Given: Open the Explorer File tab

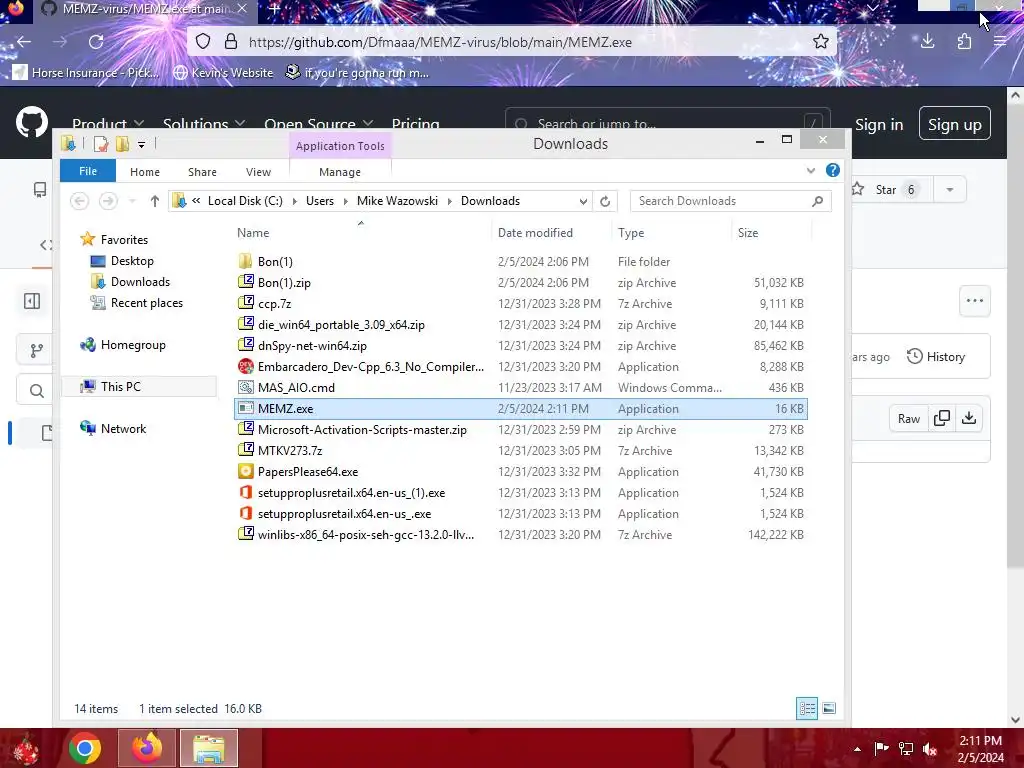Looking at the screenshot, I should [x=88, y=171].
